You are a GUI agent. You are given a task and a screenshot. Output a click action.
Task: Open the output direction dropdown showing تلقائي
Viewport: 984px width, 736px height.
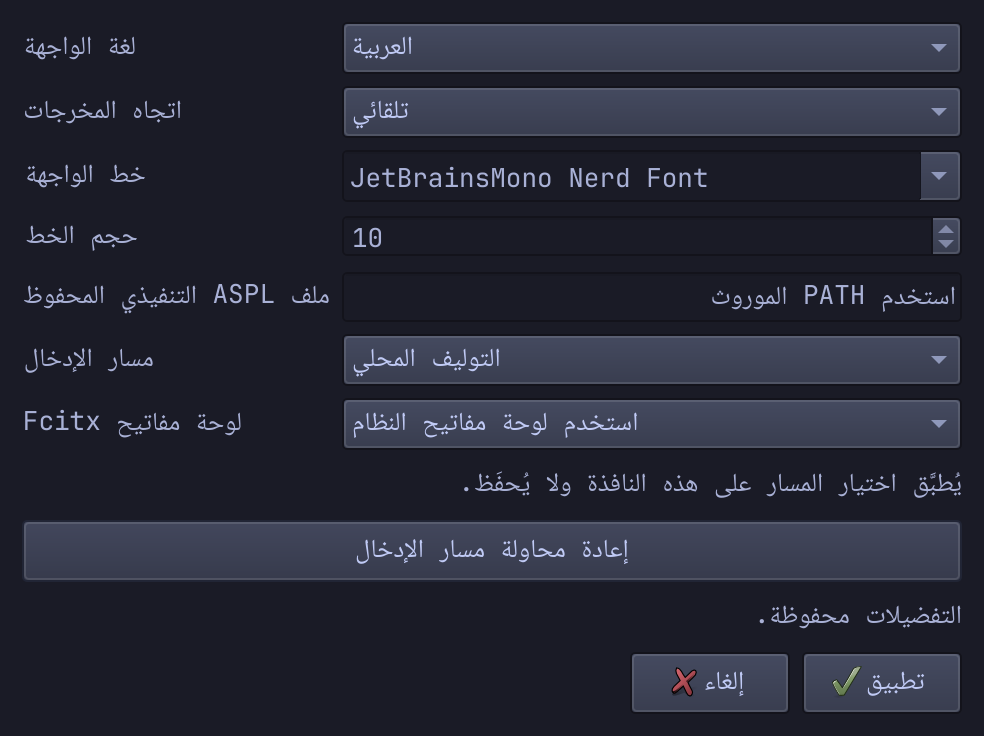[x=651, y=112]
